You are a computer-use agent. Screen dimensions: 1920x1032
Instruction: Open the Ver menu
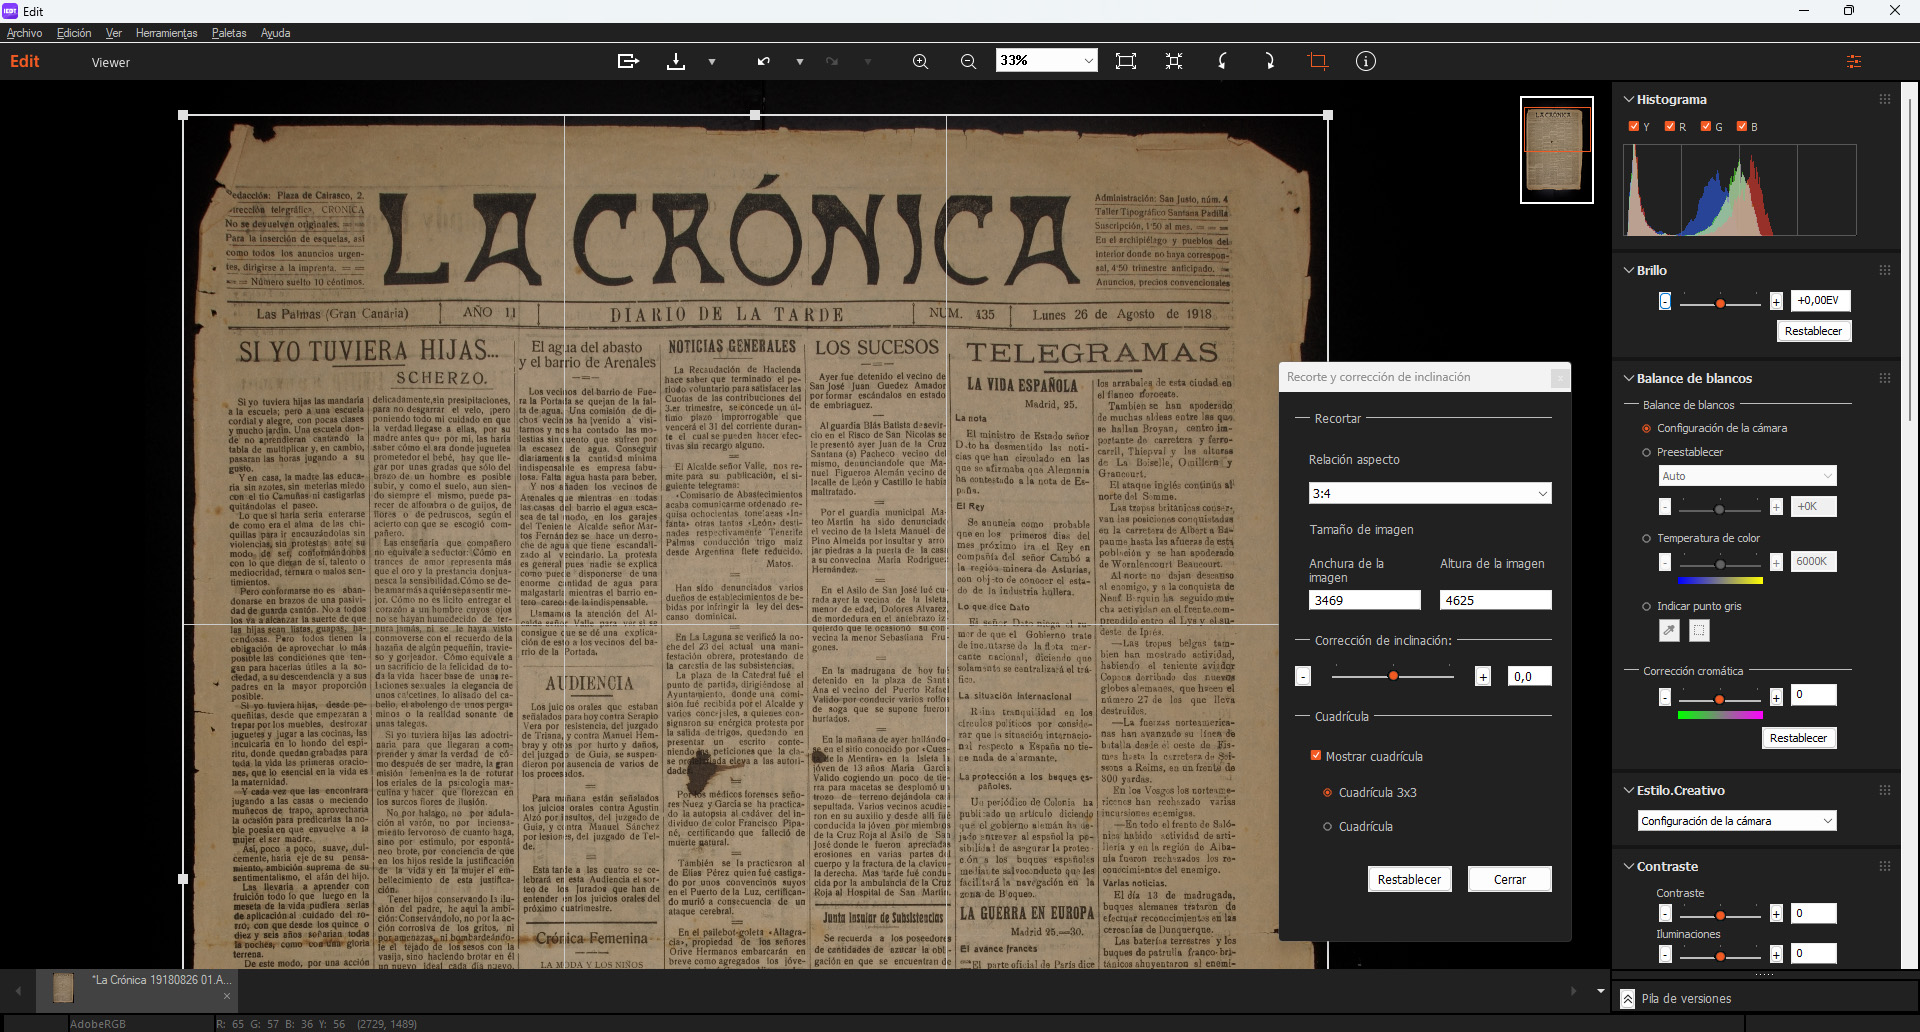click(114, 33)
